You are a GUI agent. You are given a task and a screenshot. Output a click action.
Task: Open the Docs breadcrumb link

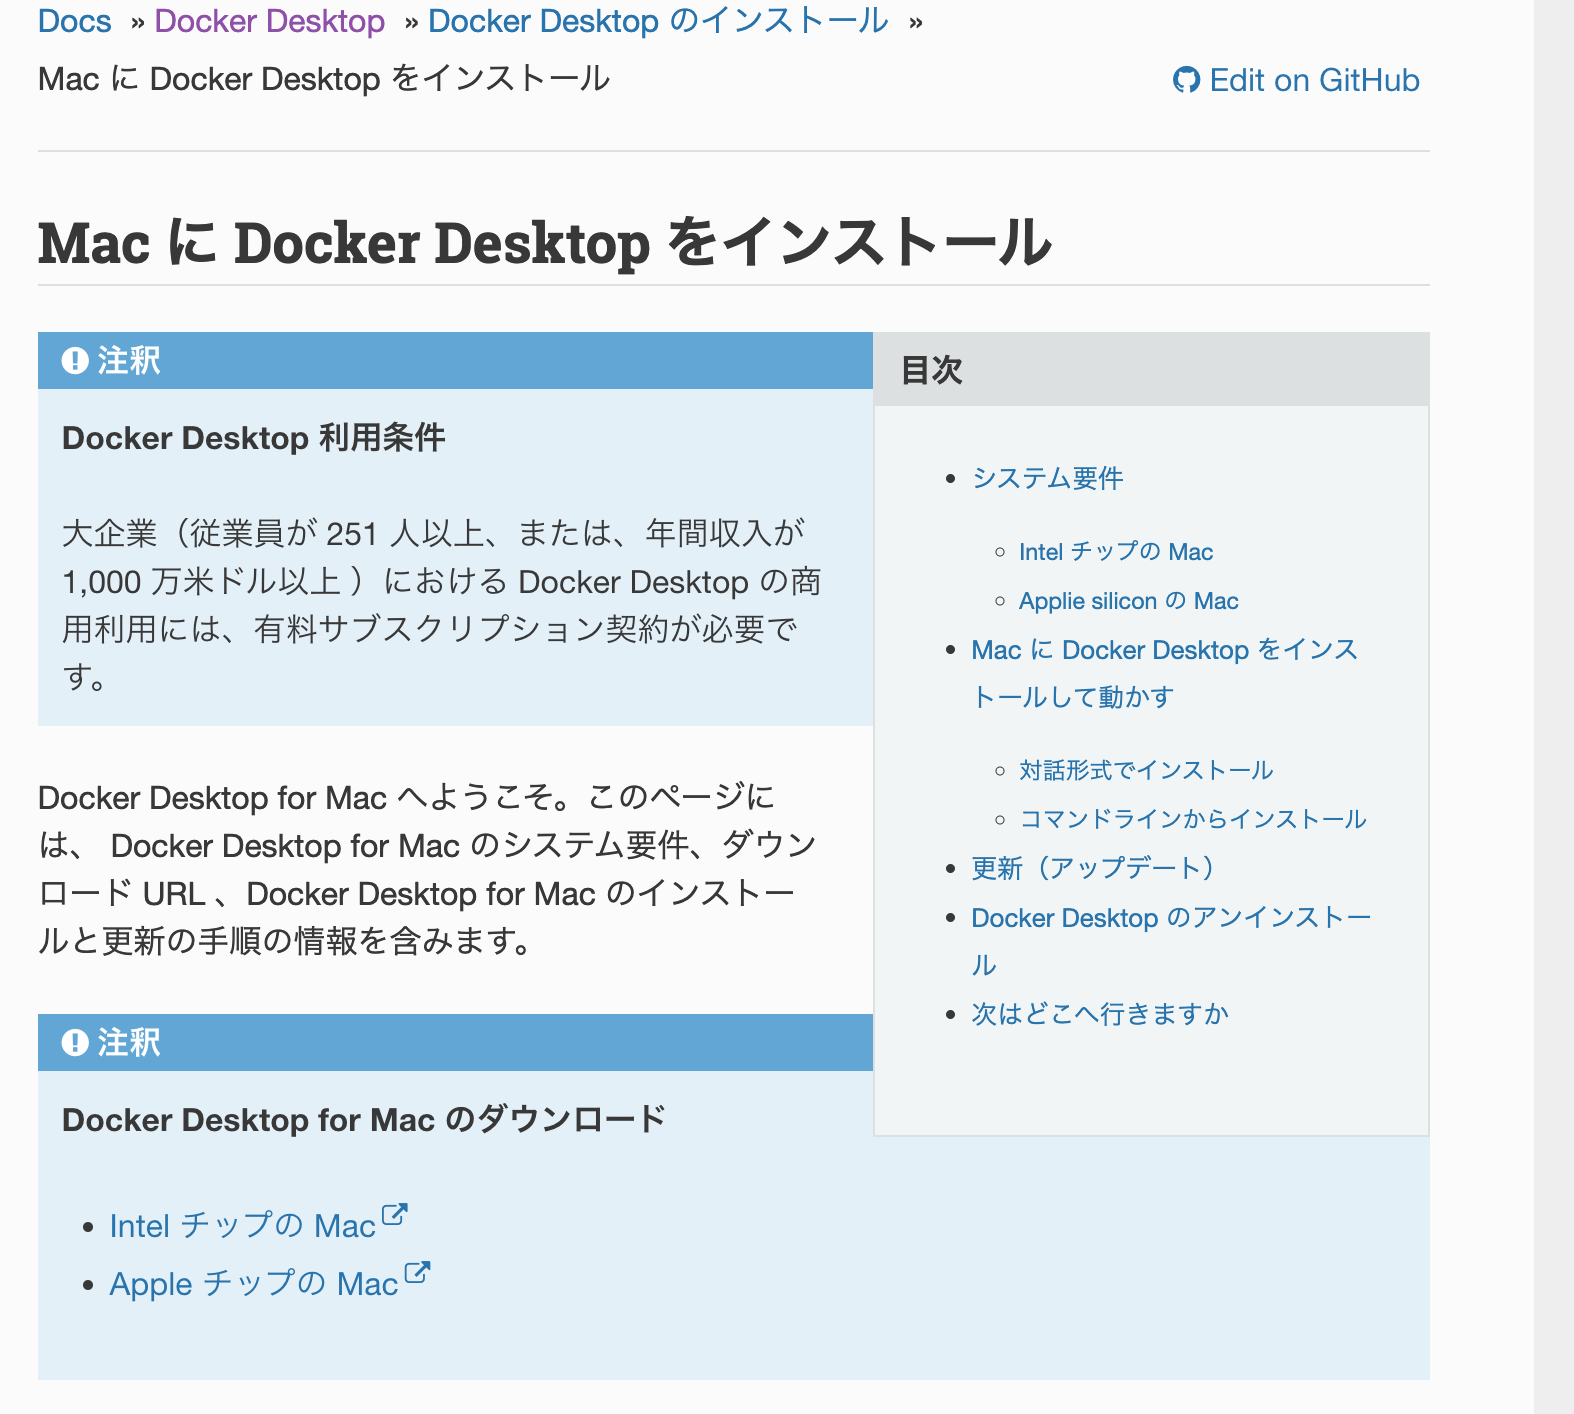point(74,21)
